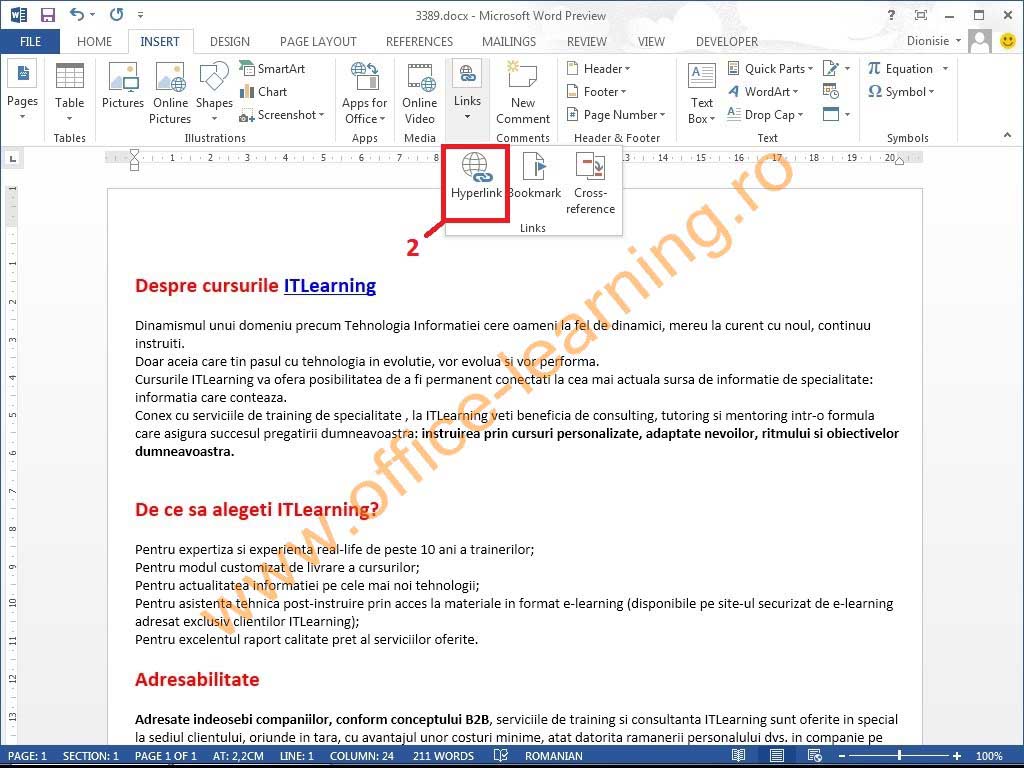
Task: Add a New Comment
Action: click(x=522, y=93)
